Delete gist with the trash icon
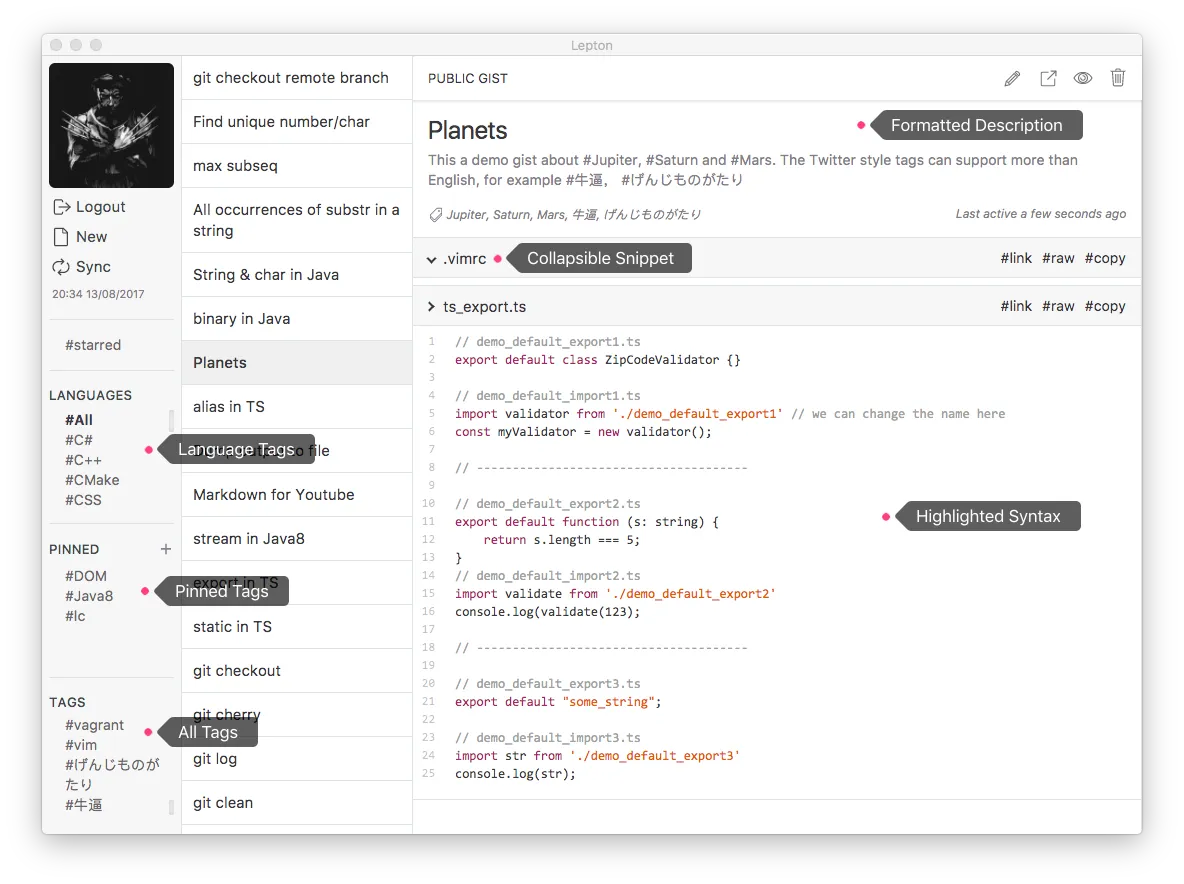1184x884 pixels. (1118, 78)
